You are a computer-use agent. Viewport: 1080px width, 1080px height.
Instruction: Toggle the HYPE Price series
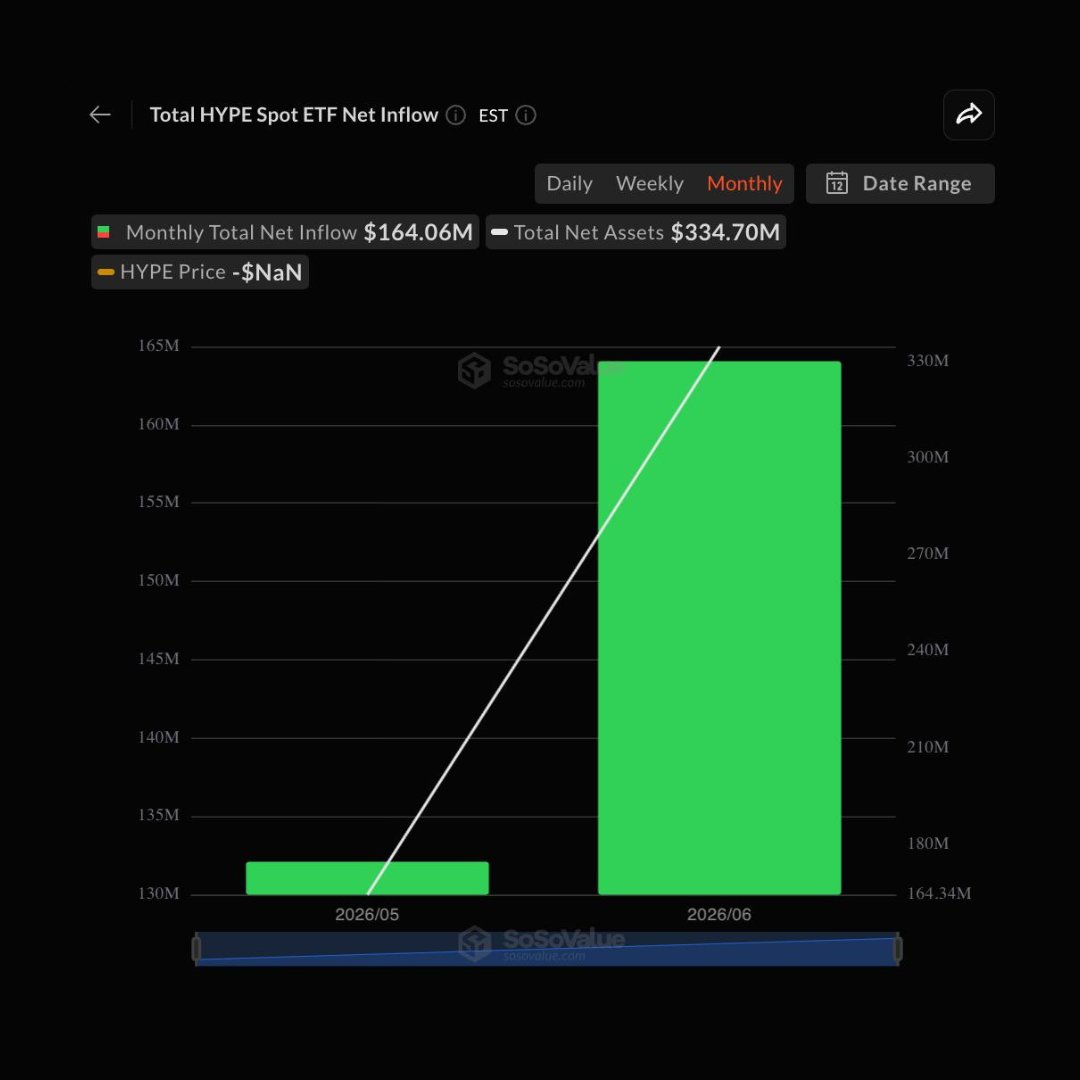click(200, 272)
